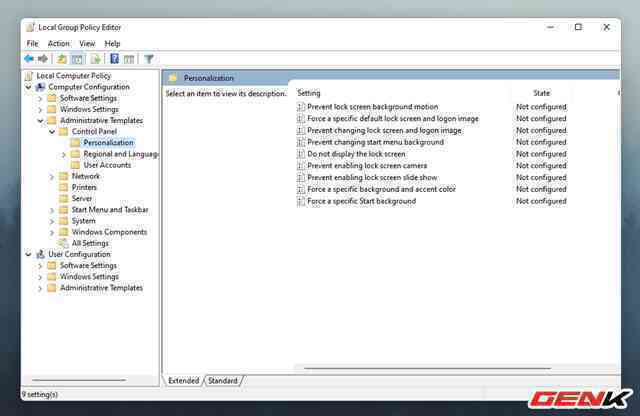The height and width of the screenshot is (416, 640).
Task: Open the File menu
Action: pos(32,44)
